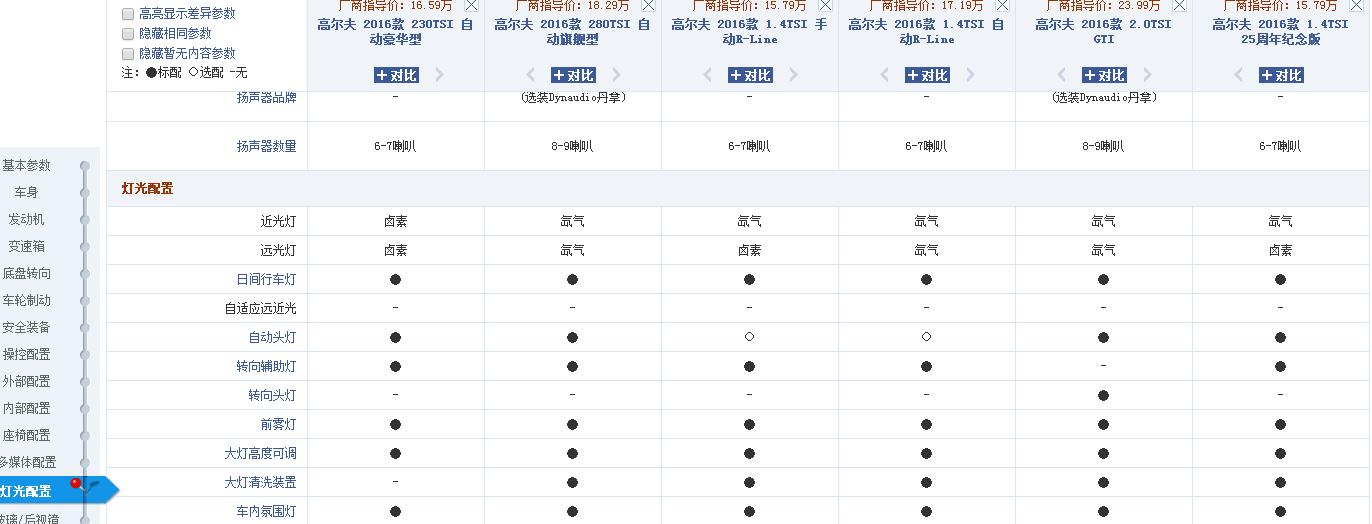
Task: Go to 发动机 section in sidebar
Action: [x=26, y=219]
